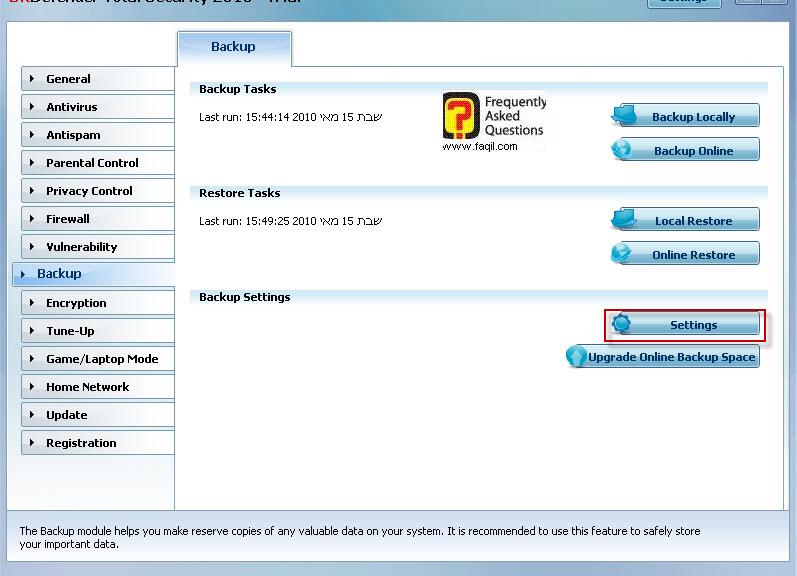Open the Firewall sidebar item
The width and height of the screenshot is (797, 576).
(x=98, y=219)
